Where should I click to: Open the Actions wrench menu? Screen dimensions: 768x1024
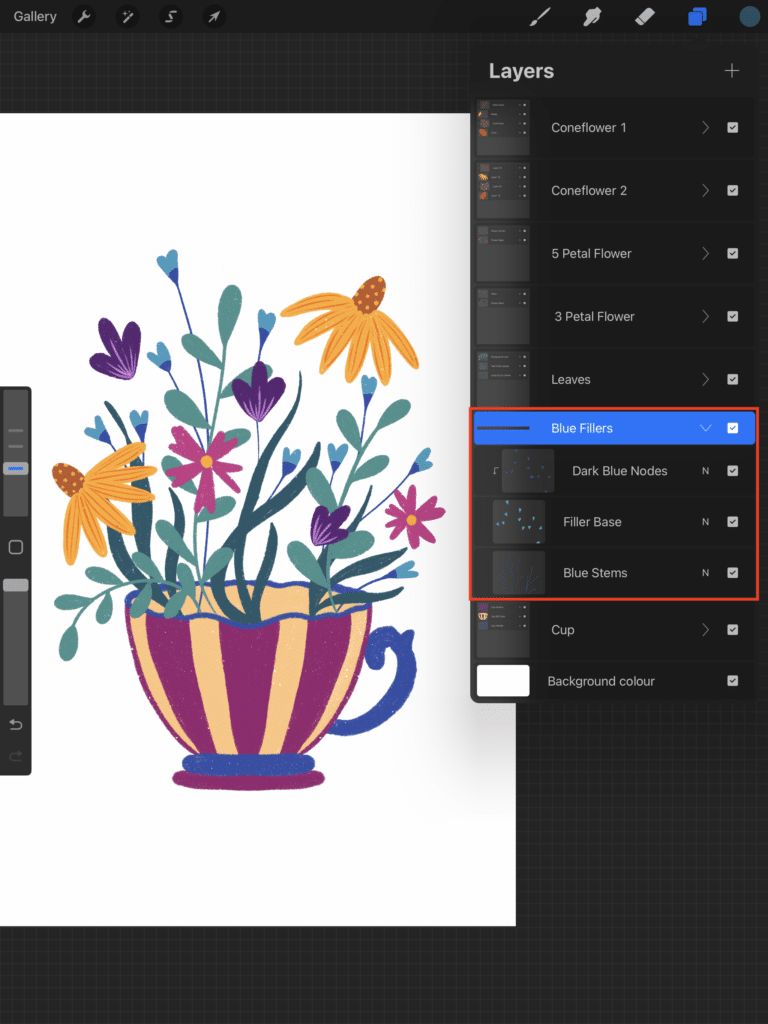pos(84,16)
